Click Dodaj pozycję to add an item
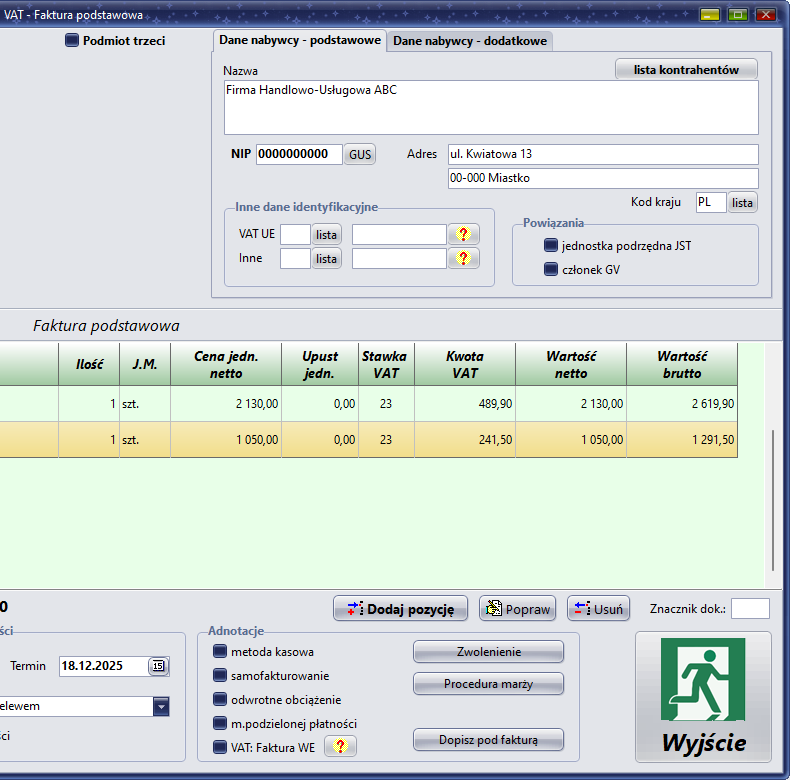 [400, 609]
